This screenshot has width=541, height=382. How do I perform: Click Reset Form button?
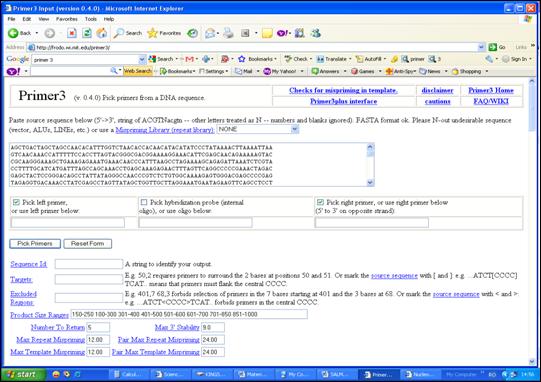(88, 244)
